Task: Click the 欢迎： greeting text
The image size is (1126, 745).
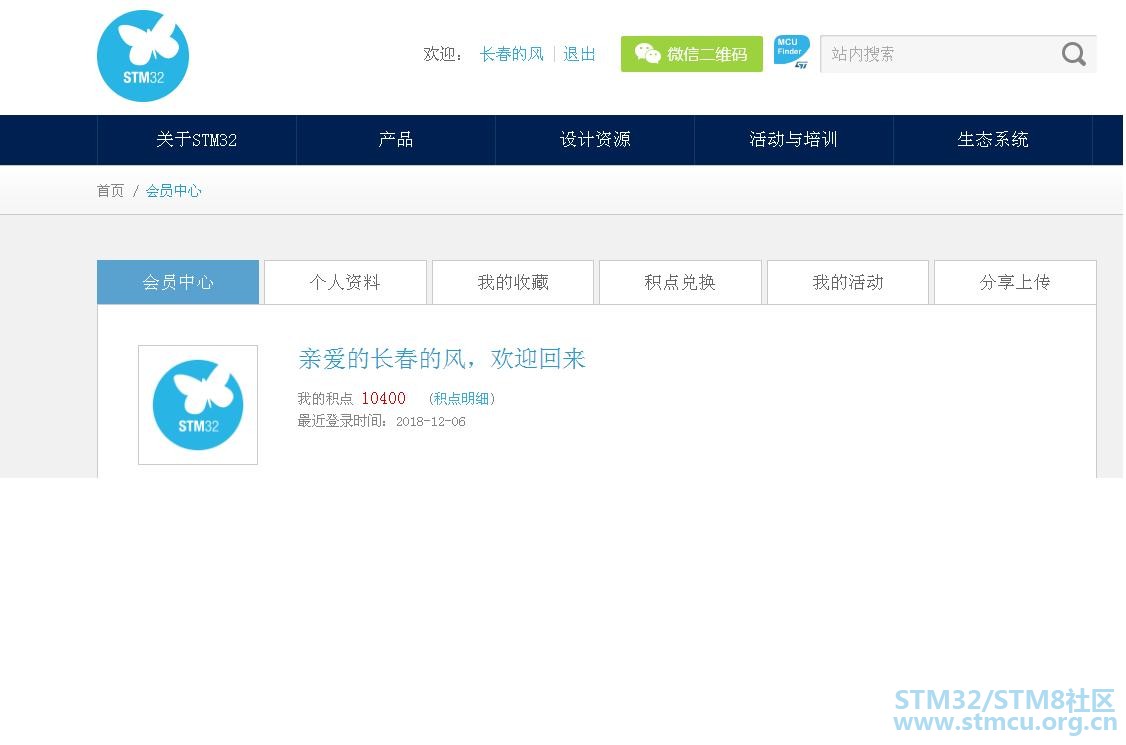Action: pos(443,54)
